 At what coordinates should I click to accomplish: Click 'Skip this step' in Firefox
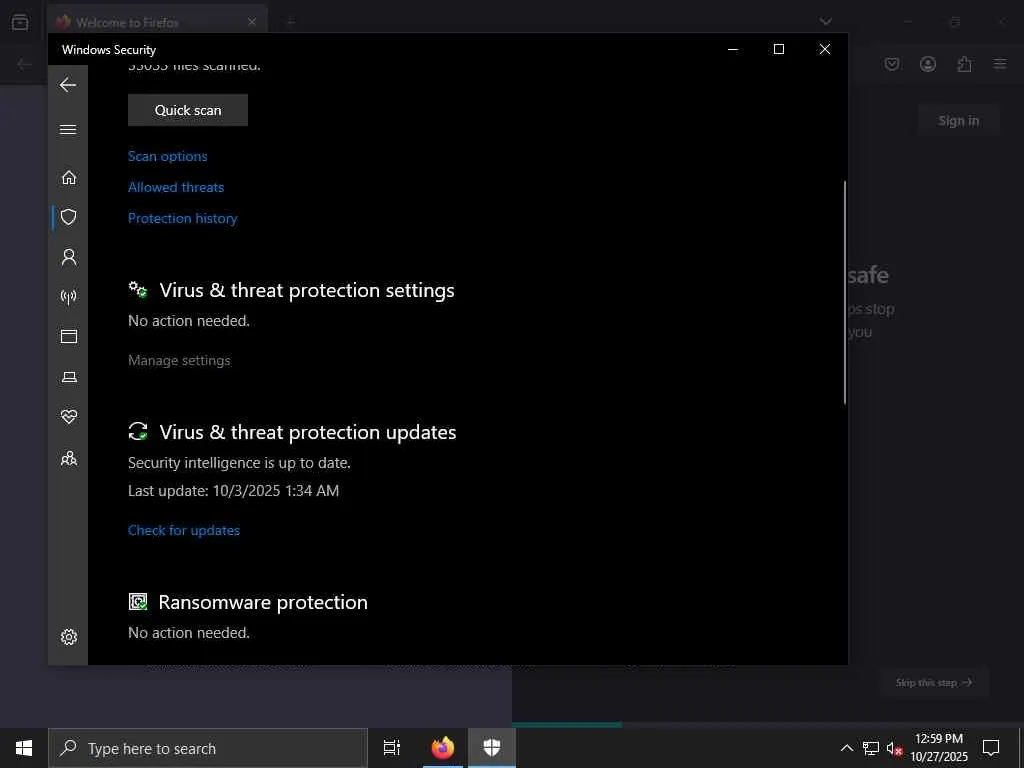click(934, 682)
